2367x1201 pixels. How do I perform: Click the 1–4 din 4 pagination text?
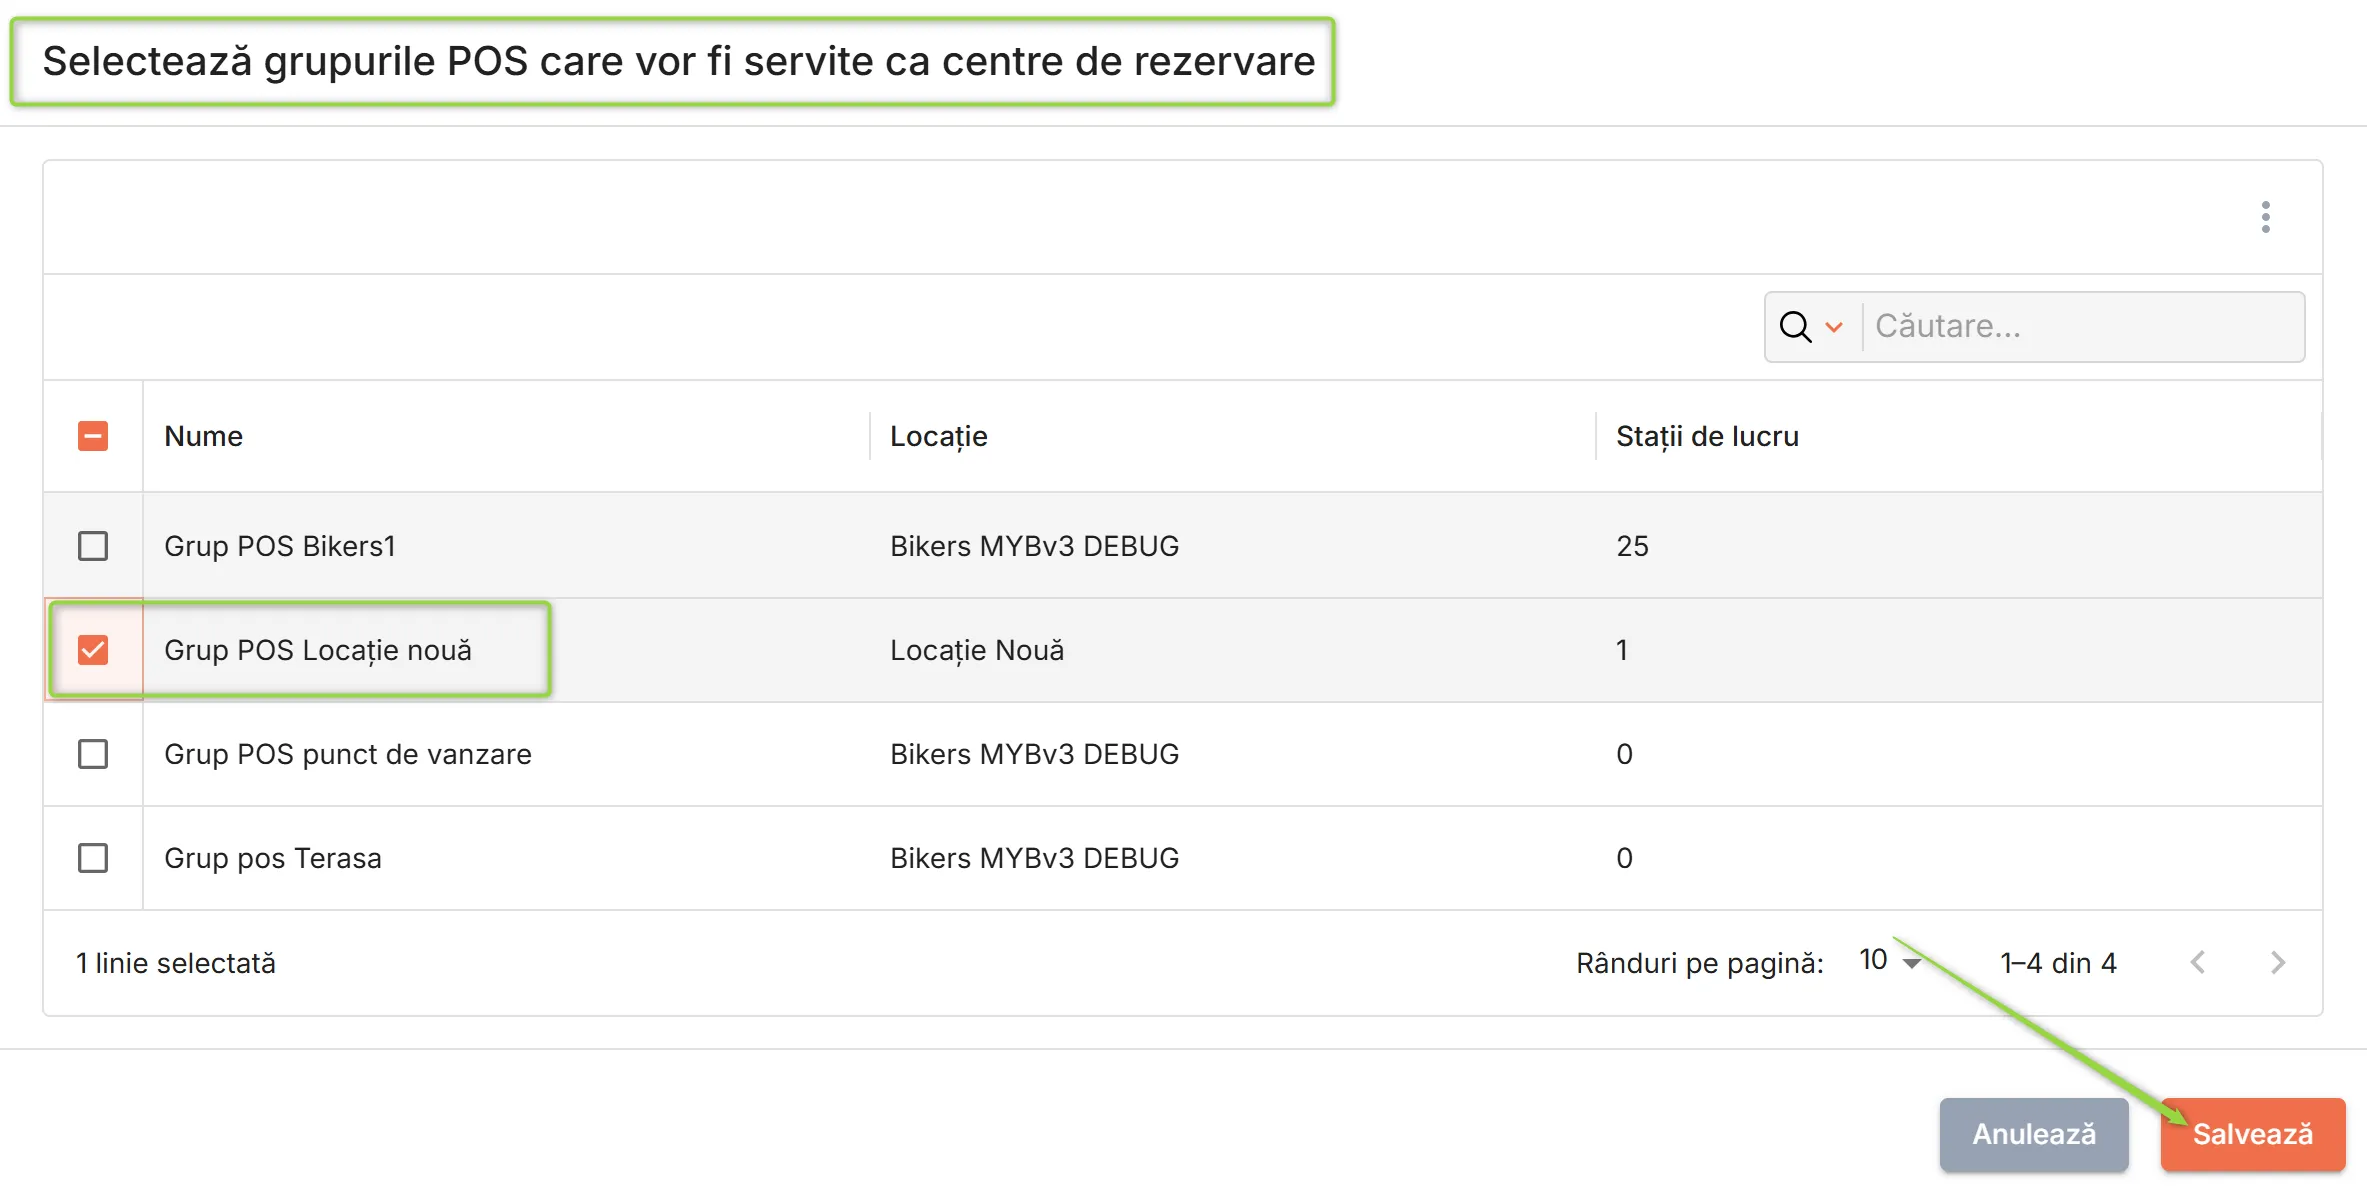click(2058, 963)
